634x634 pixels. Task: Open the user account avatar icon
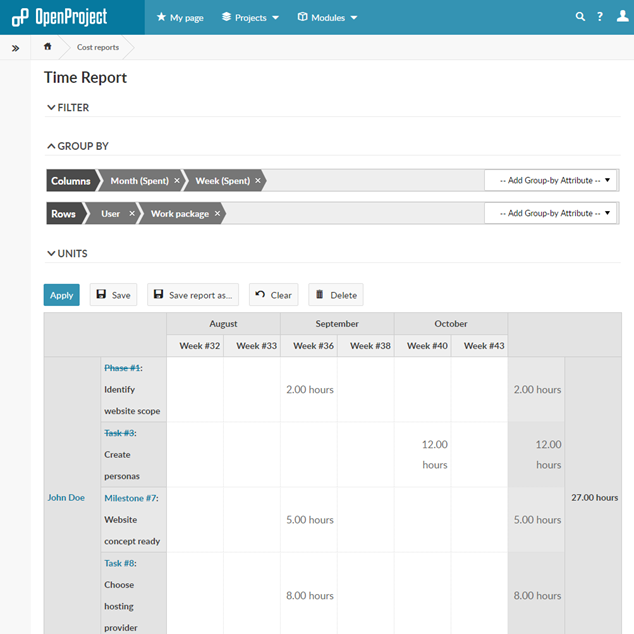622,16
